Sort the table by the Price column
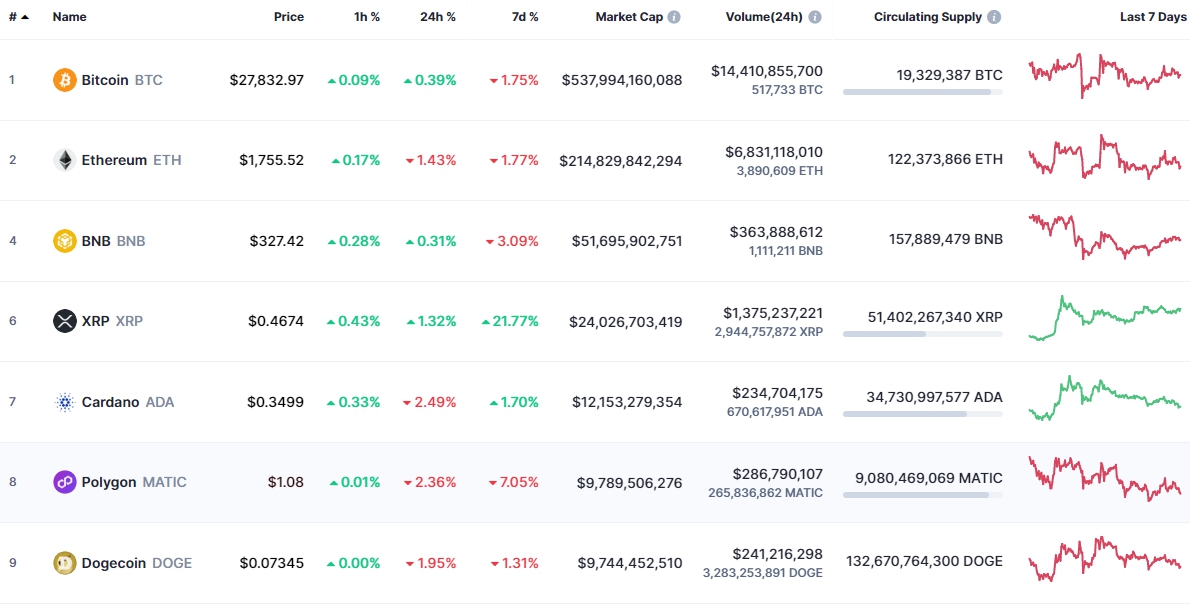Viewport: 1190px width, 606px height. (289, 17)
